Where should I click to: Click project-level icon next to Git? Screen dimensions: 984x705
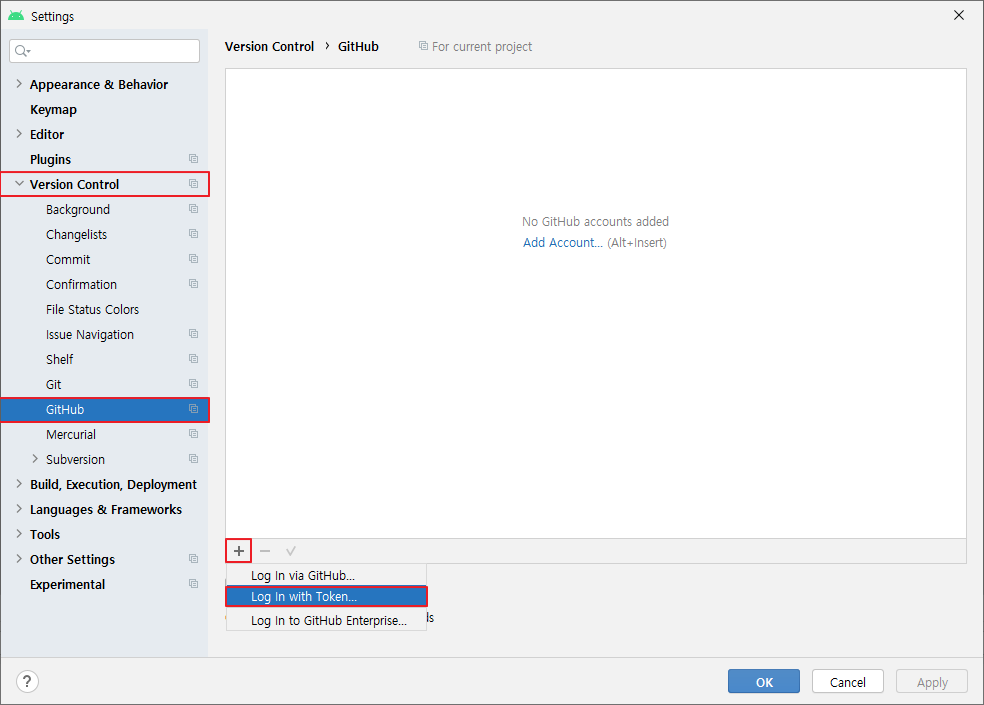[193, 384]
